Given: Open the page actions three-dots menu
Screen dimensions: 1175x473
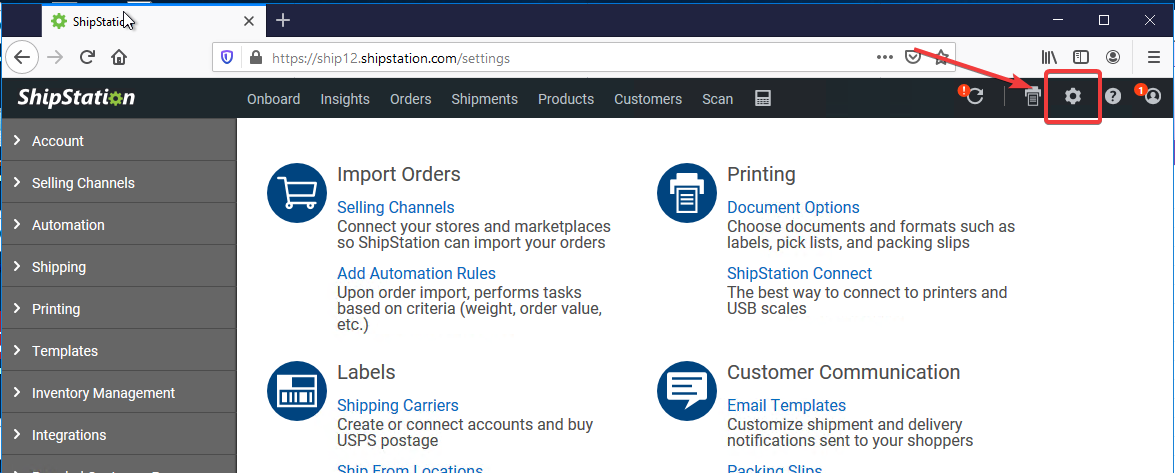Looking at the screenshot, I should point(884,58).
